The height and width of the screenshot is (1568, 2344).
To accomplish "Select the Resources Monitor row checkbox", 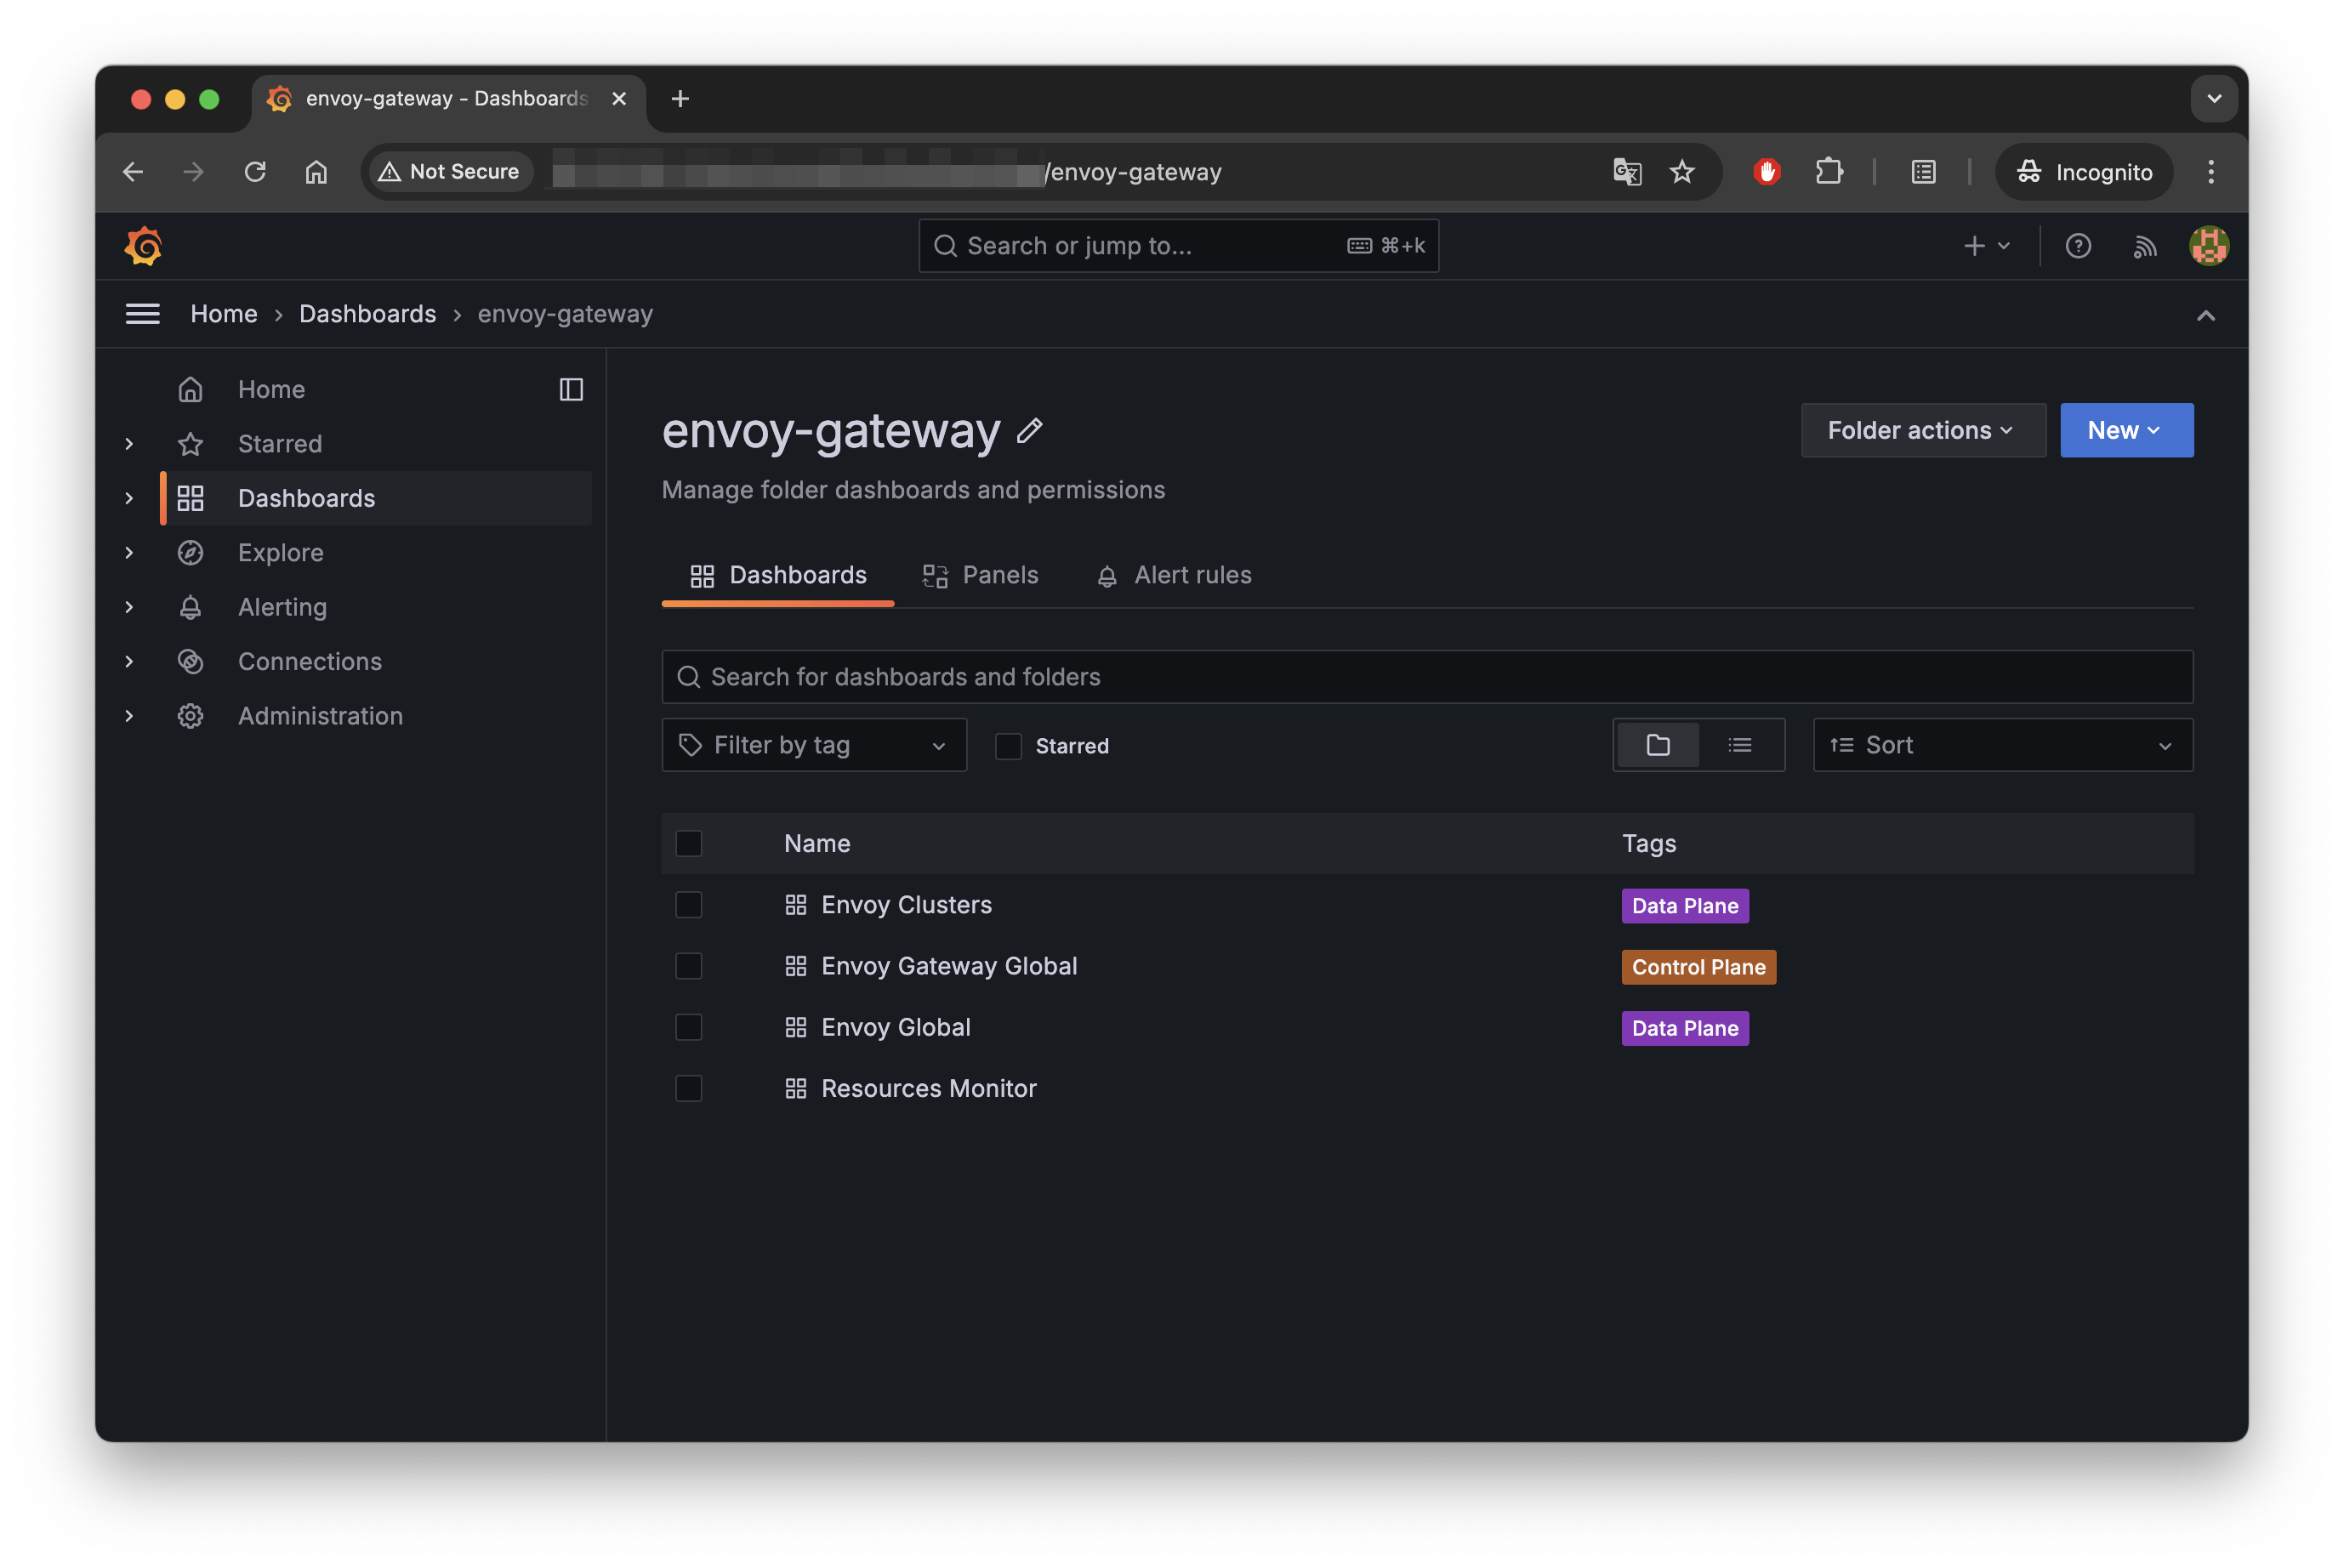I will (x=689, y=1088).
